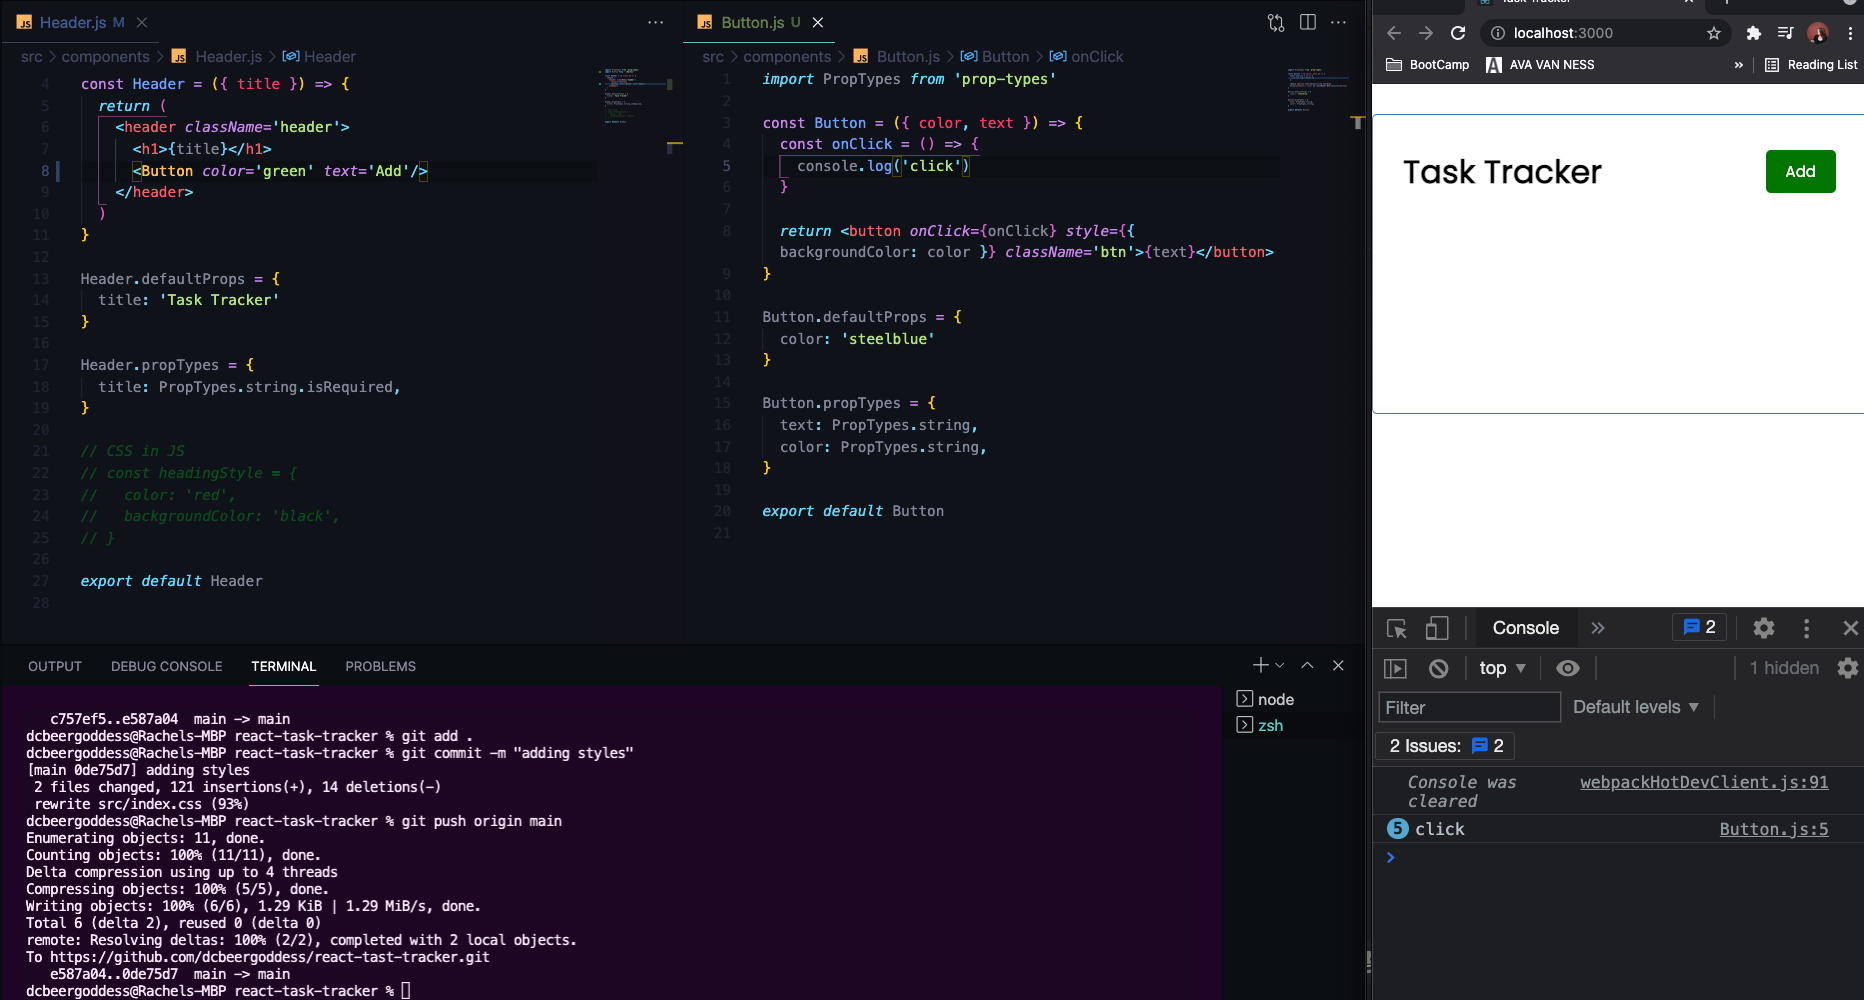Image resolution: width=1864 pixels, height=1000 pixels.
Task: Open issues badge showing 2 in DevTools toolbar
Action: (1700, 627)
